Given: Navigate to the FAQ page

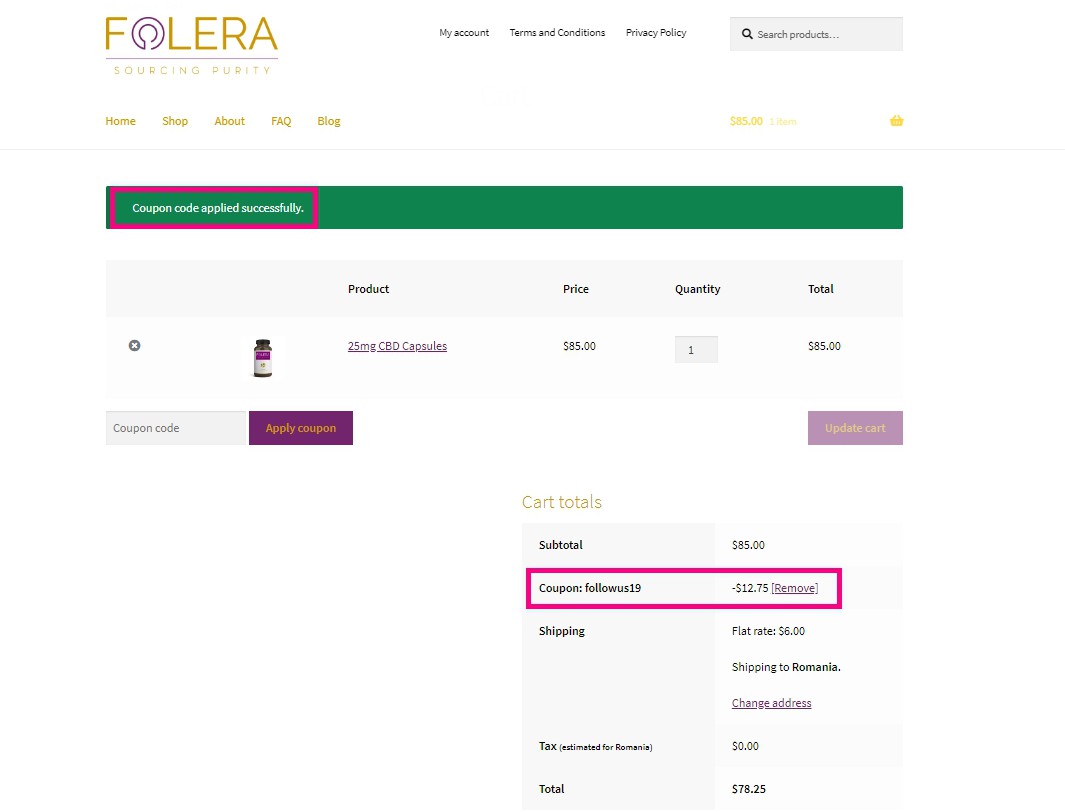Looking at the screenshot, I should click(281, 121).
